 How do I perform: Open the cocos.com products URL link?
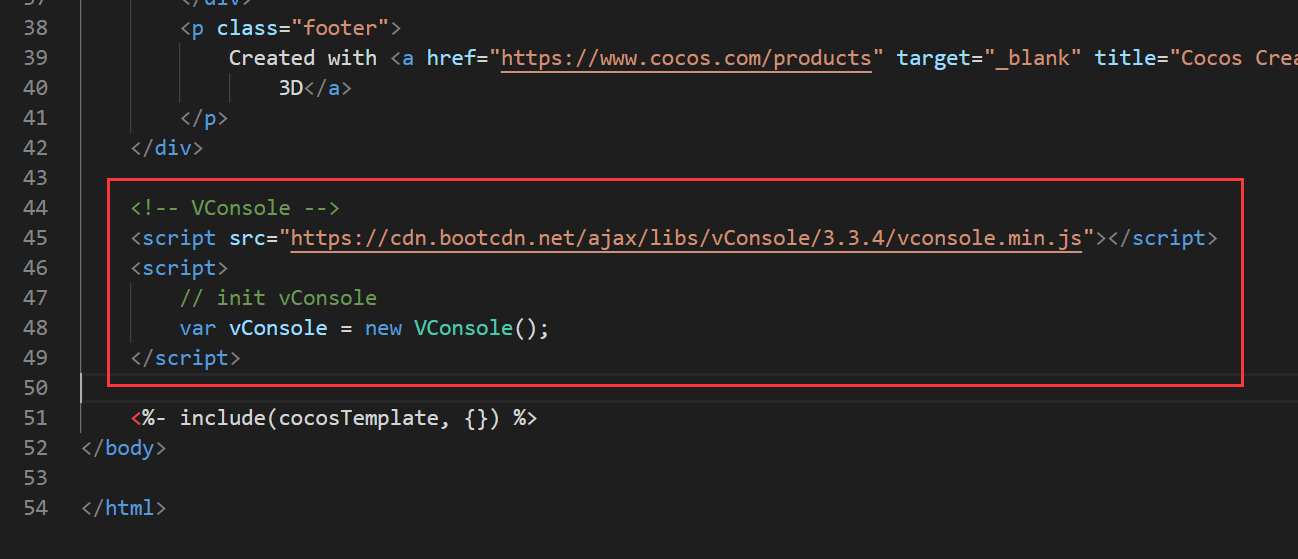tap(686, 58)
